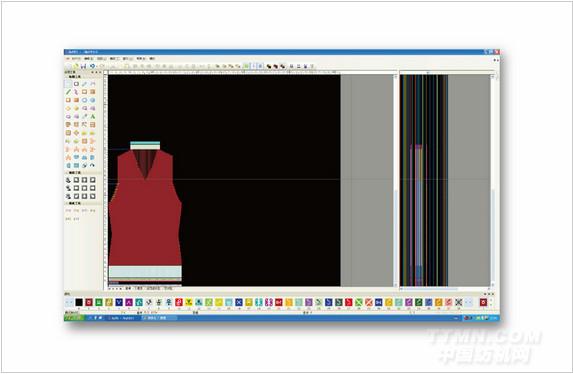Pick the solid black color swatch
The image size is (573, 374).
pos(79,302)
